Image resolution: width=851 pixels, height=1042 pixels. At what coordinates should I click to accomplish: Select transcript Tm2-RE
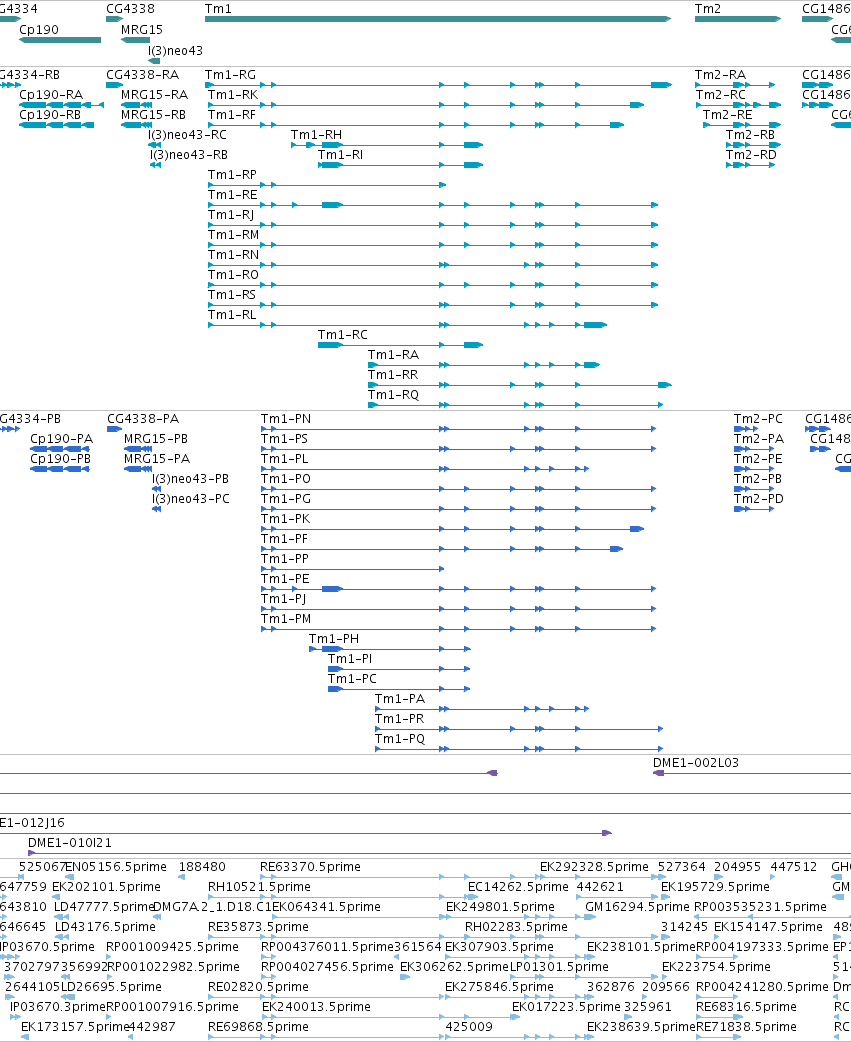point(742,125)
